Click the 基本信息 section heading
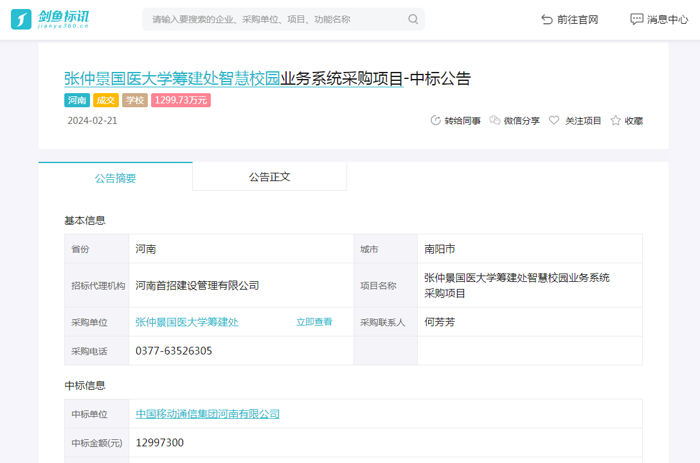This screenshot has height=463, width=700. [x=85, y=221]
